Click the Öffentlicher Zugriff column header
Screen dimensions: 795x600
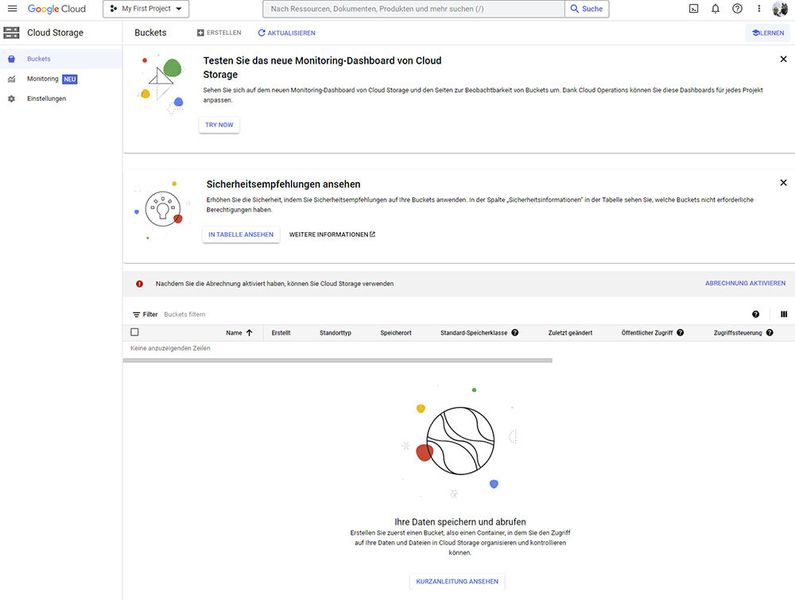(647, 333)
